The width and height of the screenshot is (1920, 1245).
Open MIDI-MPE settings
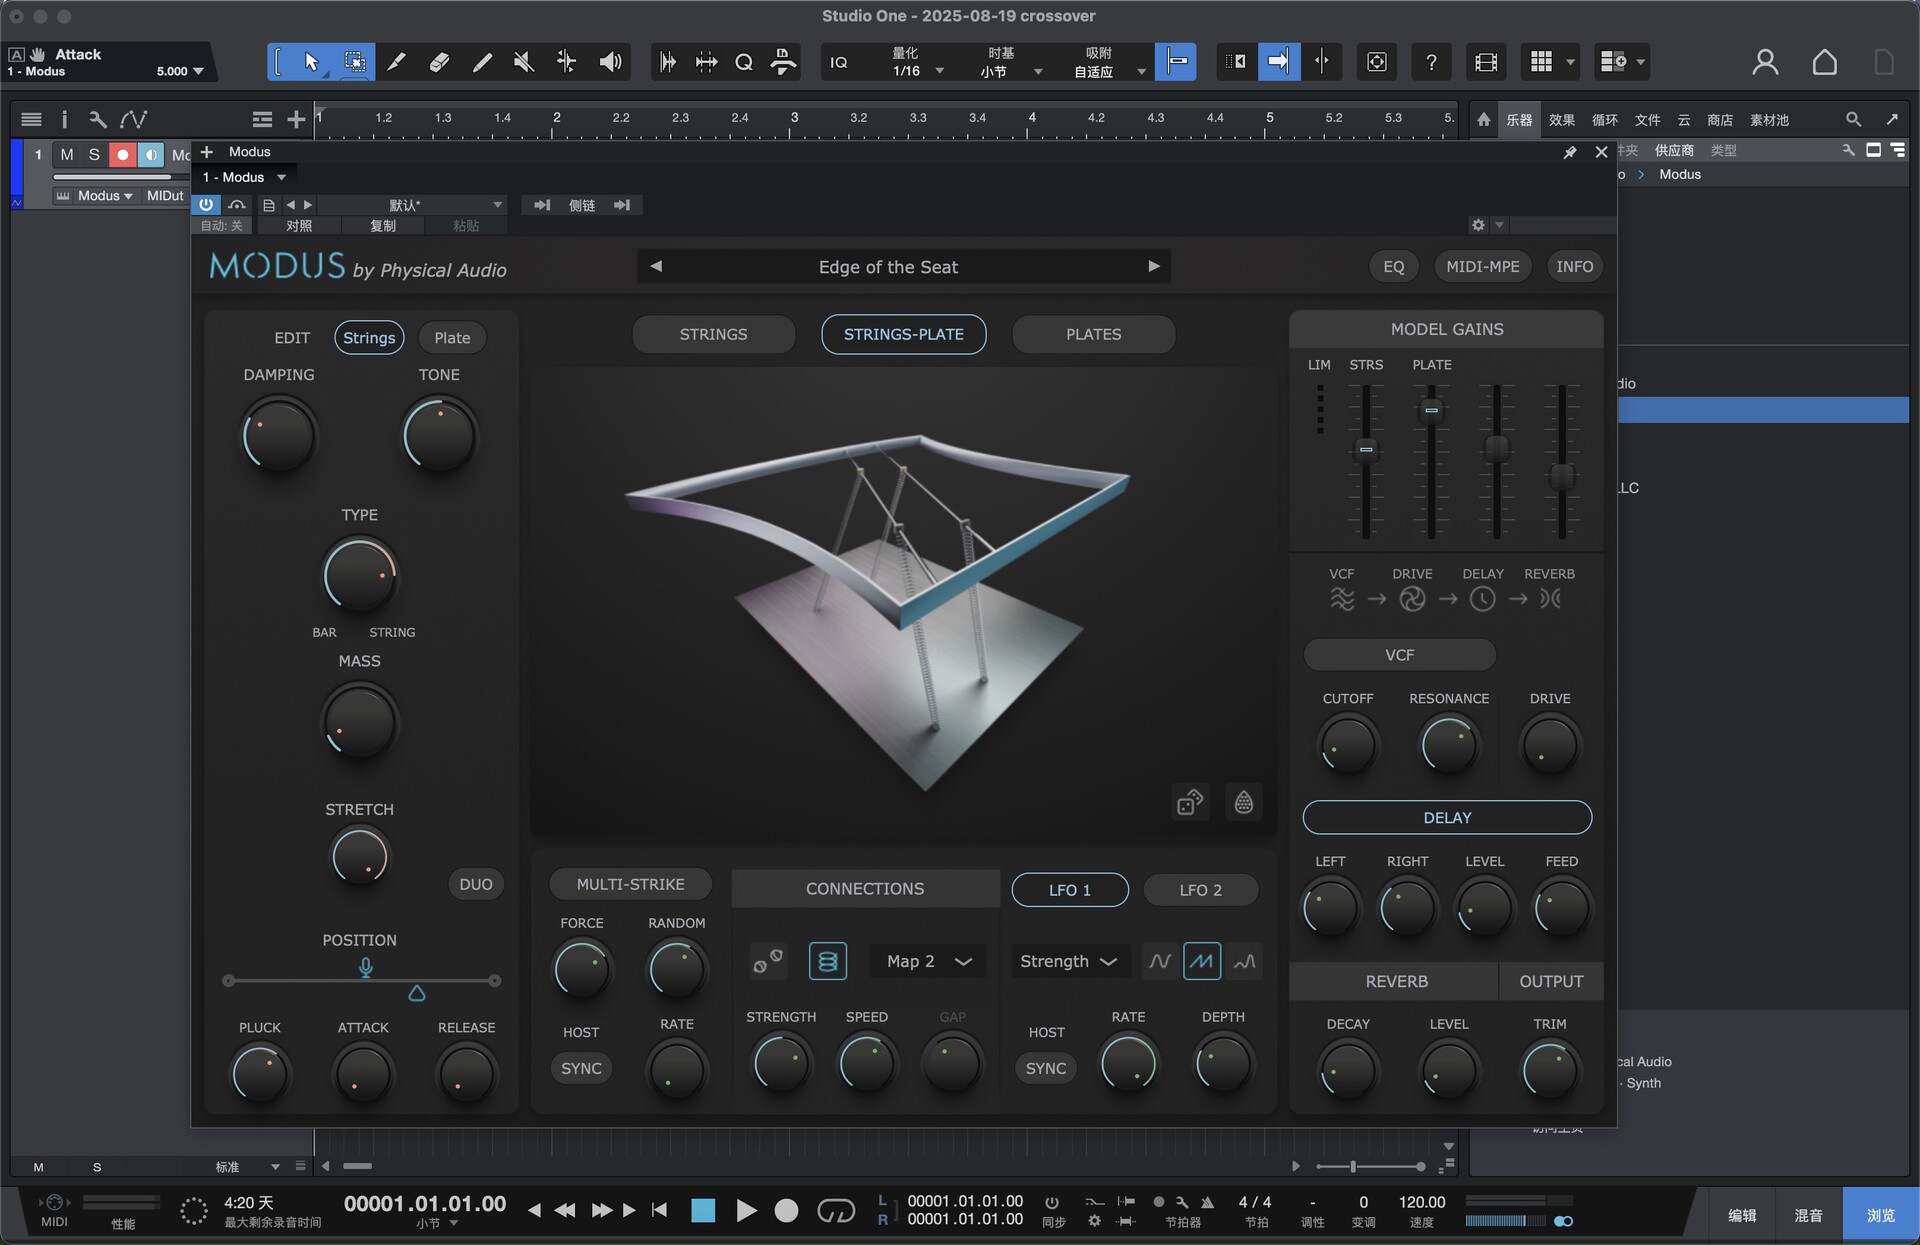(x=1482, y=266)
